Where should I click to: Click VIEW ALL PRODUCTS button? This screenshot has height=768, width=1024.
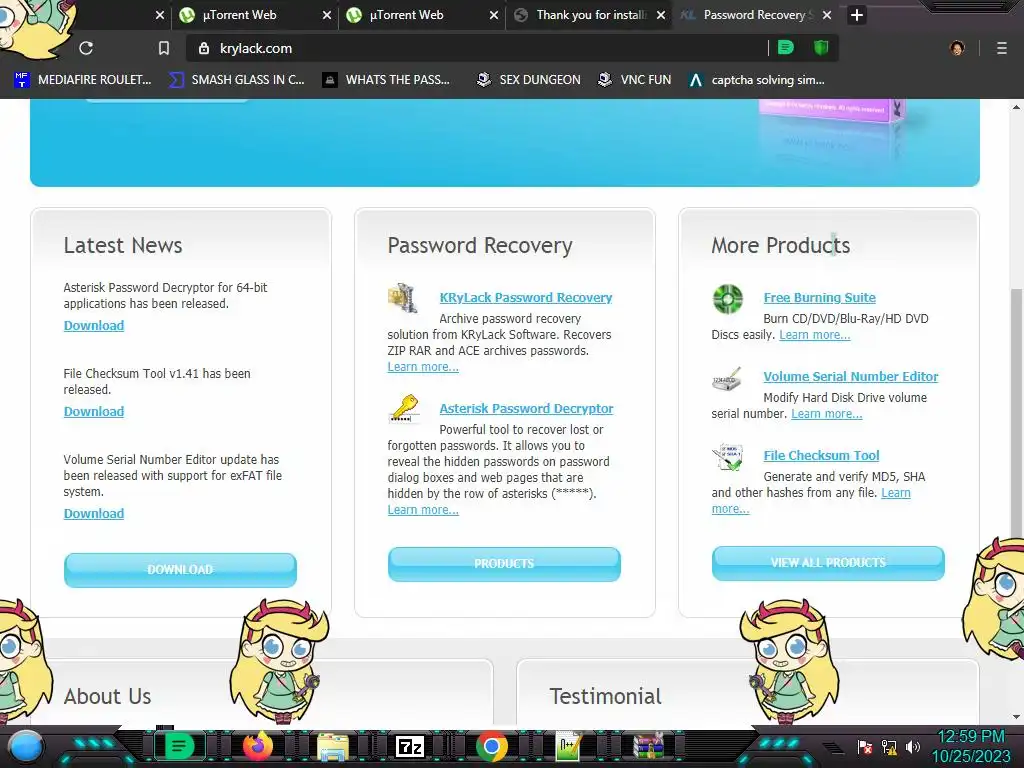click(x=828, y=562)
